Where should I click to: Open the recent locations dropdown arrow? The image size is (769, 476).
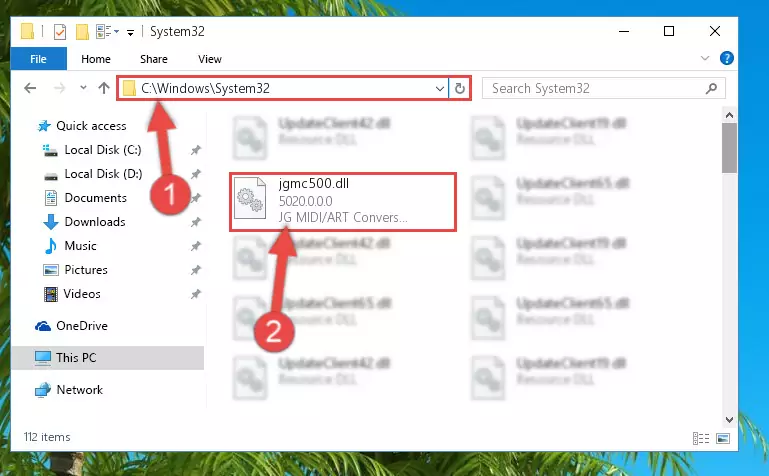(83, 88)
